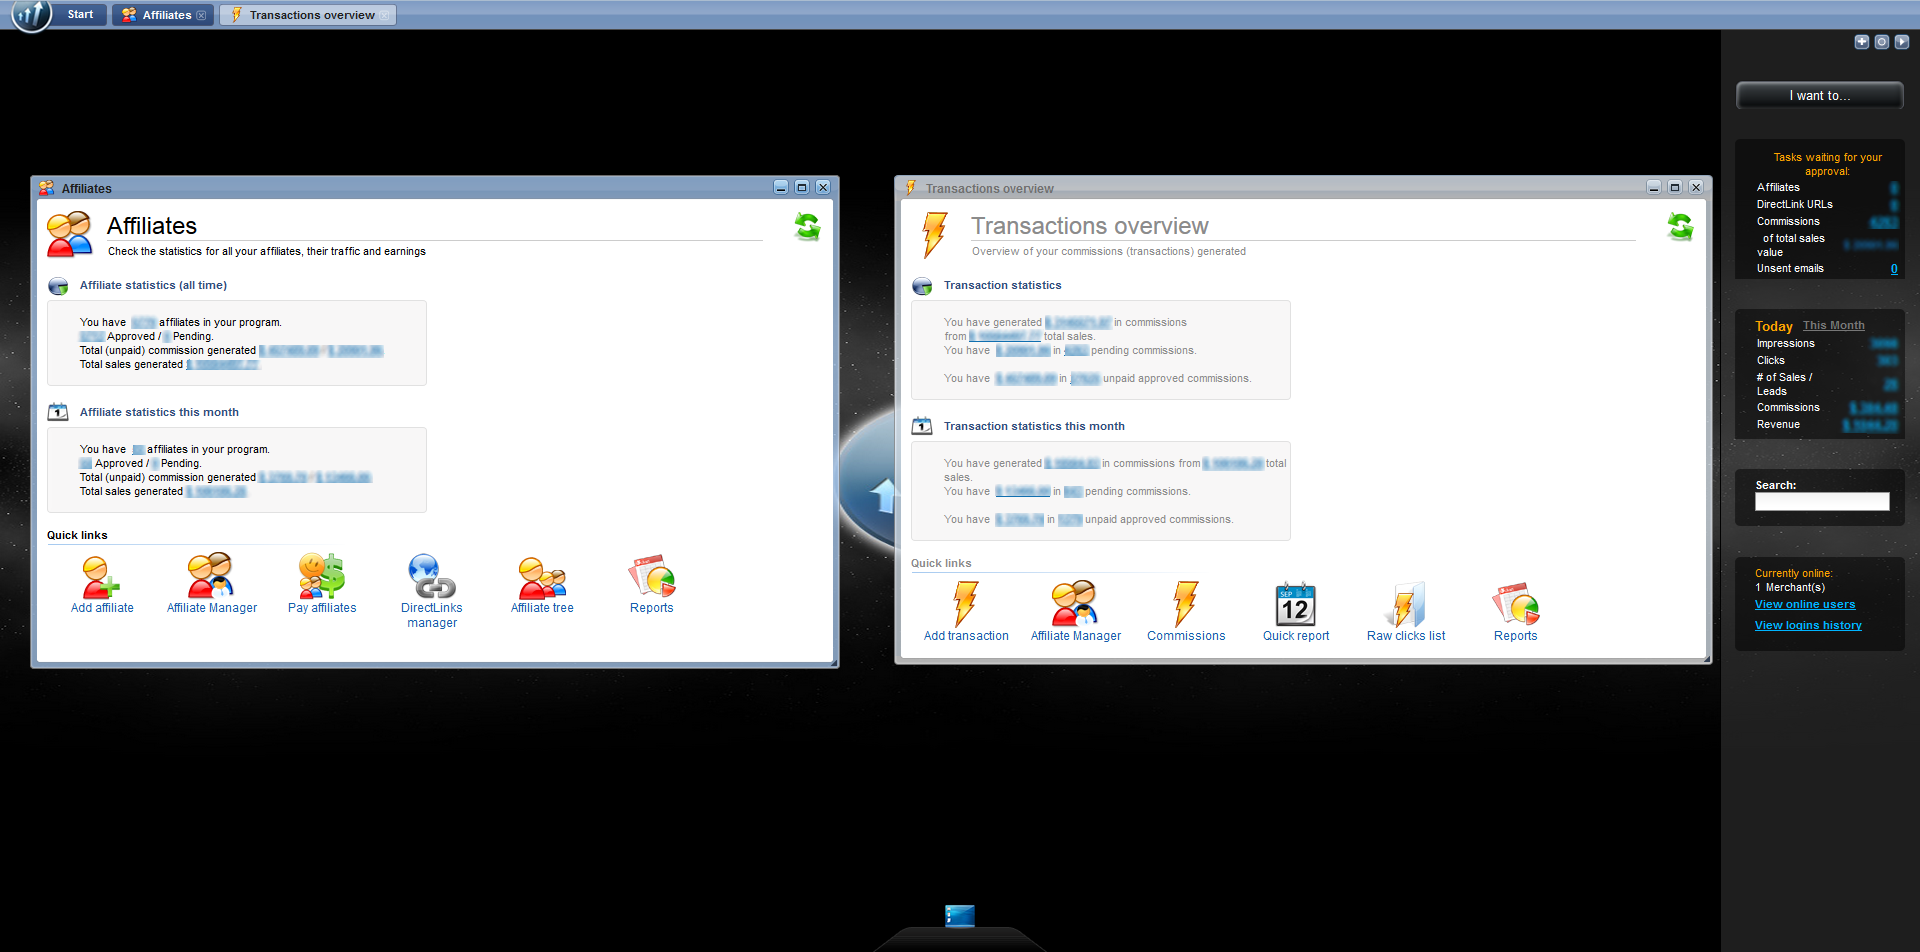Click the Add transaction text link
The height and width of the screenshot is (952, 1920).
[x=966, y=636]
